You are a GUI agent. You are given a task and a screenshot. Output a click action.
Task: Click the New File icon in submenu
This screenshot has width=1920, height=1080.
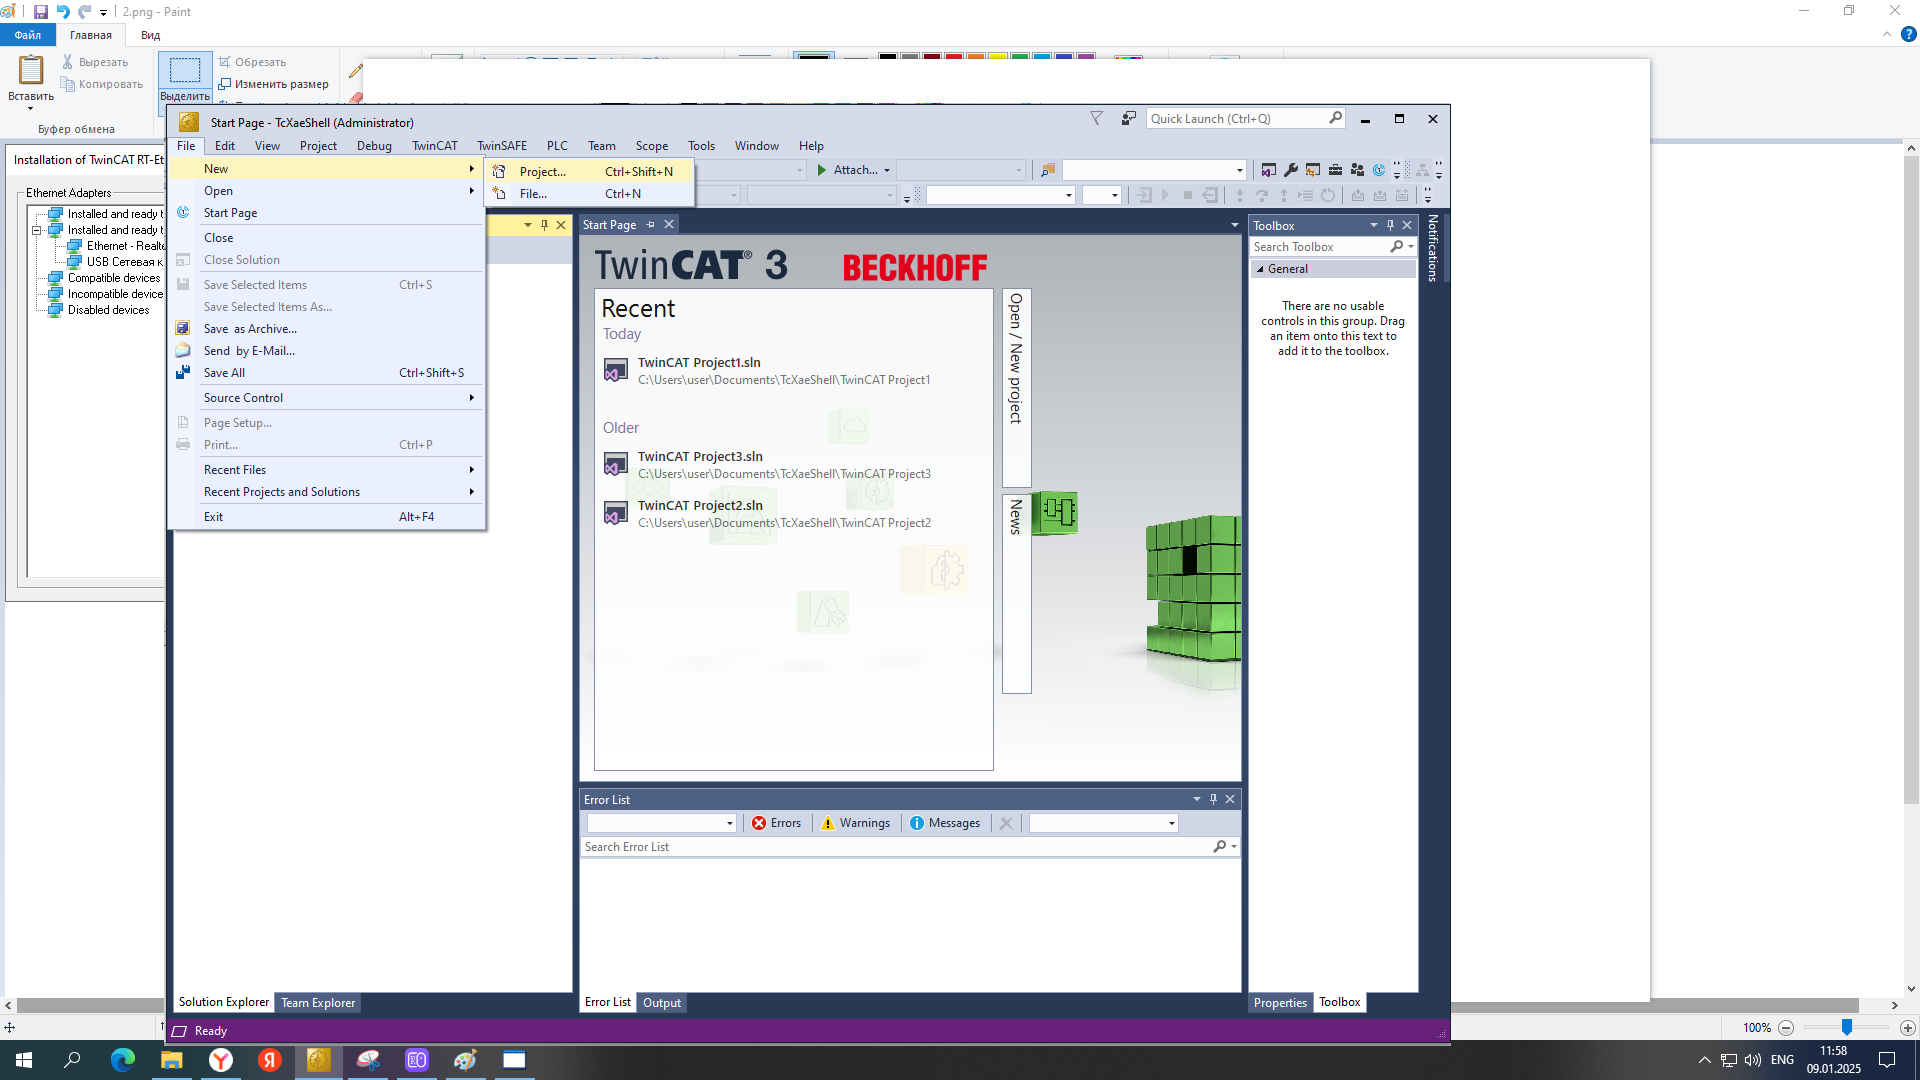pos(499,193)
